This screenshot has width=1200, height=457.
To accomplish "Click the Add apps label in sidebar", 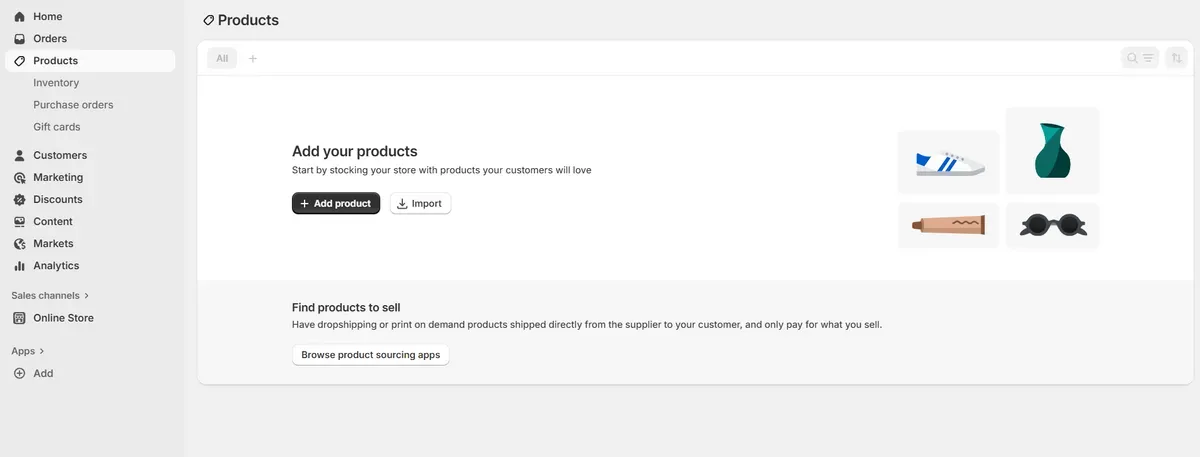I will pos(43,373).
